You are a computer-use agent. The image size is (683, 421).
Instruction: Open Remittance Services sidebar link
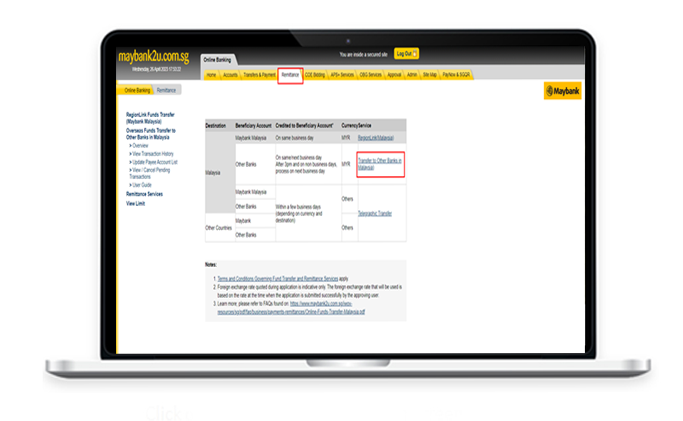(144, 194)
